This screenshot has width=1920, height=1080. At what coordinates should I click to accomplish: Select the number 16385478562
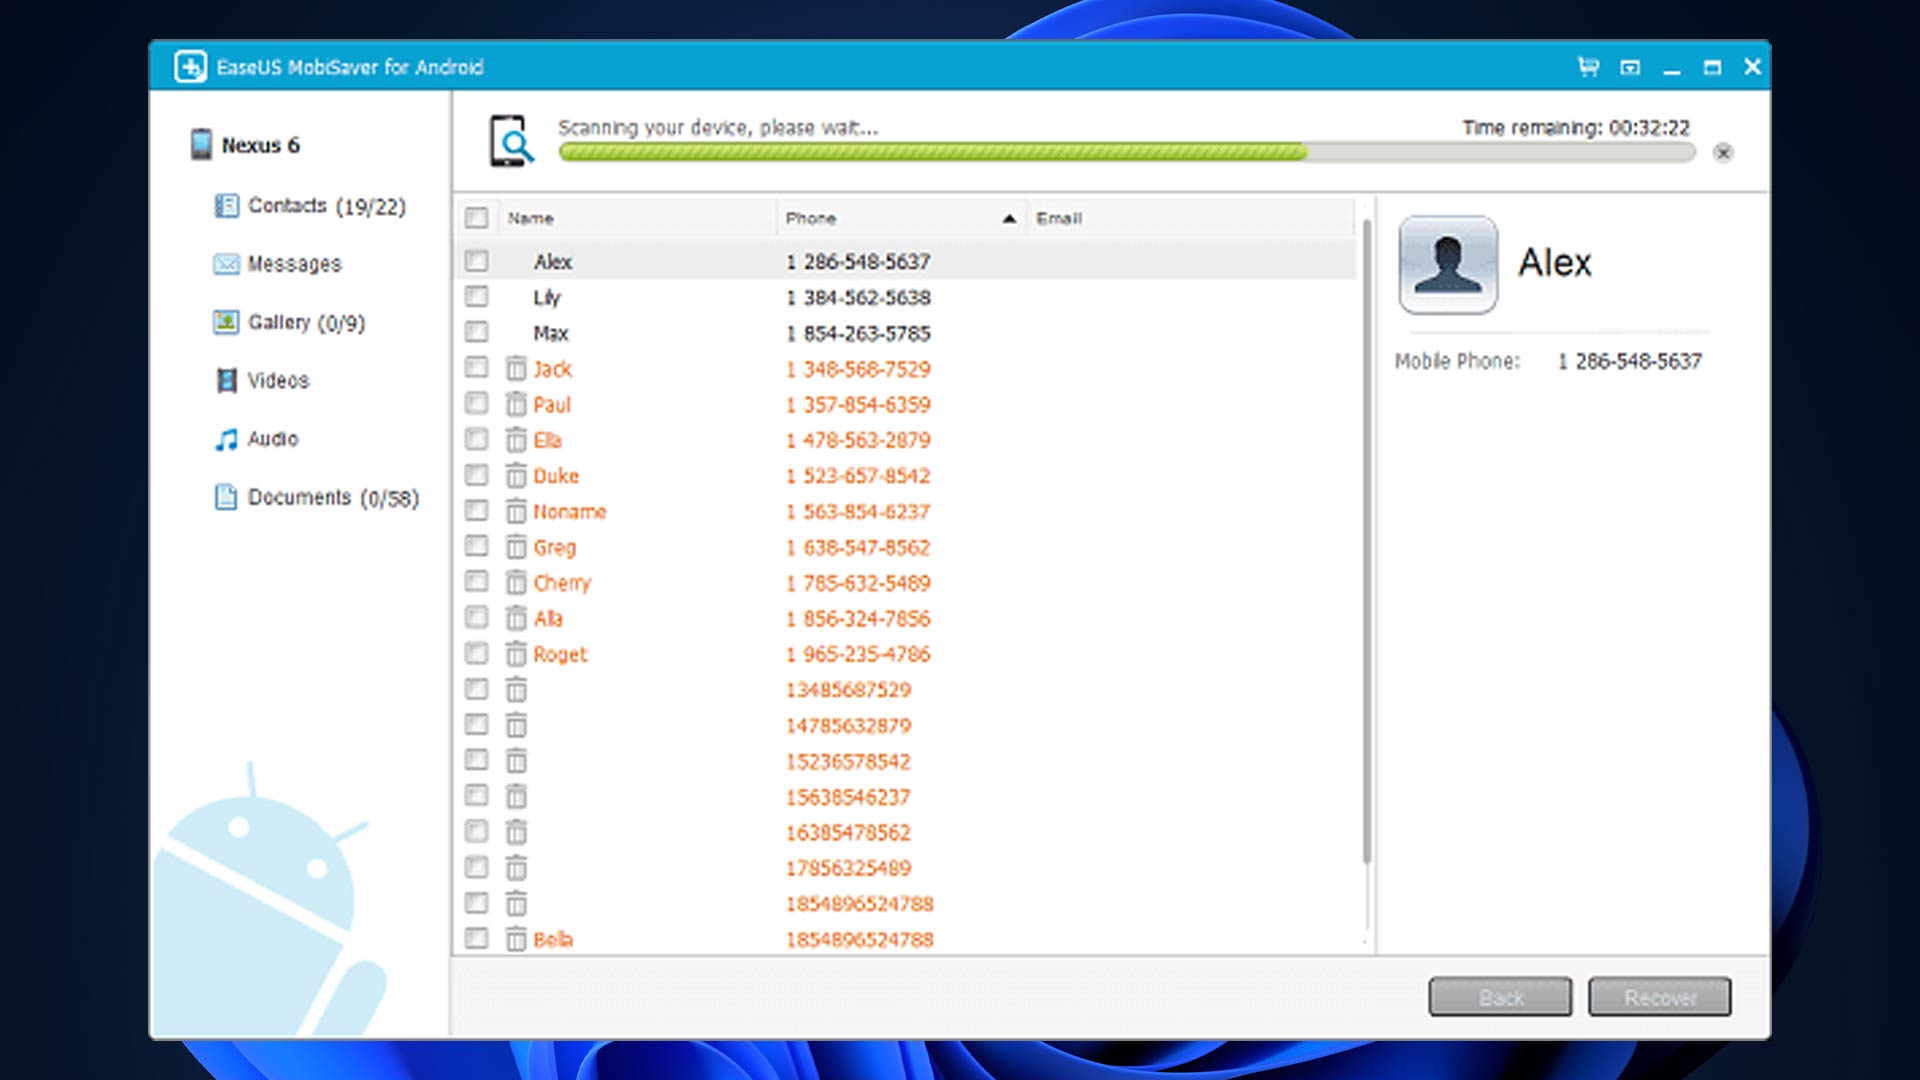[x=848, y=833]
